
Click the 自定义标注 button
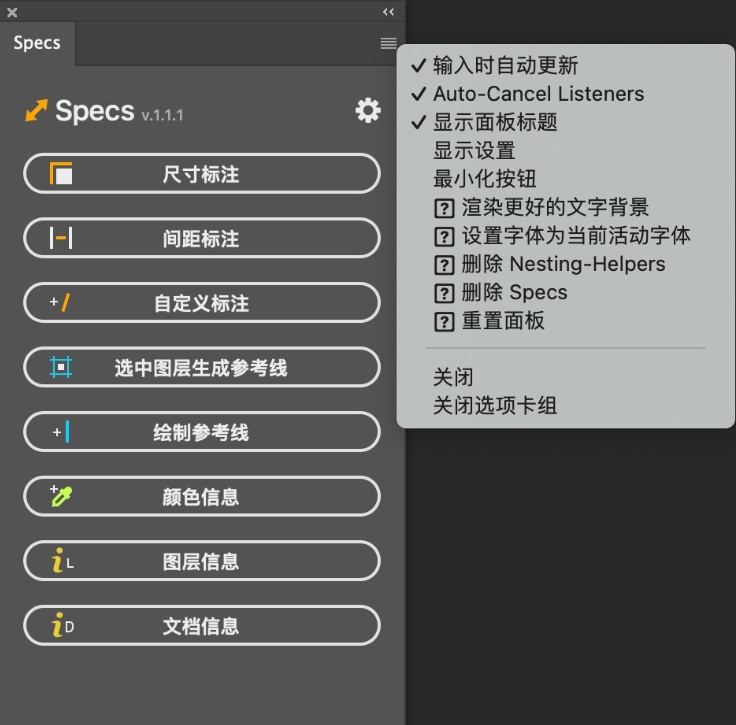[201, 303]
